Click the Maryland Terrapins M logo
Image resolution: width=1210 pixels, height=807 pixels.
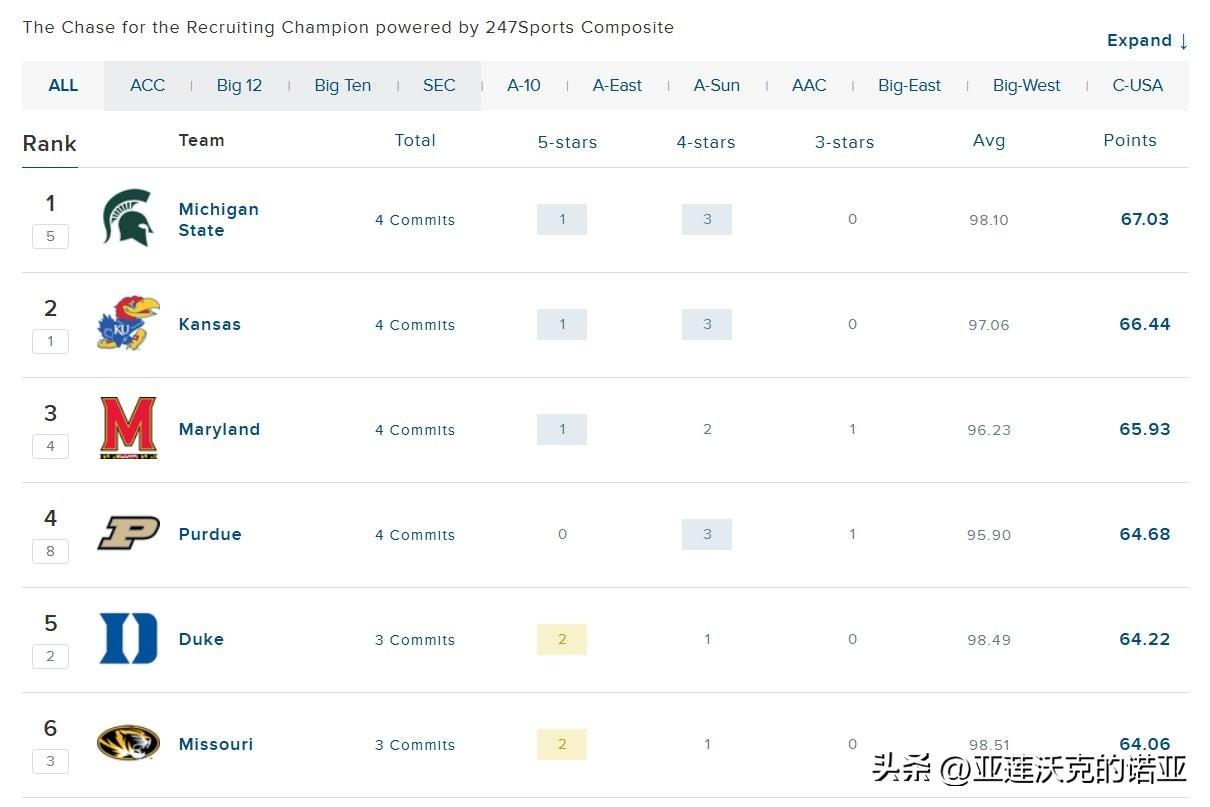128,428
